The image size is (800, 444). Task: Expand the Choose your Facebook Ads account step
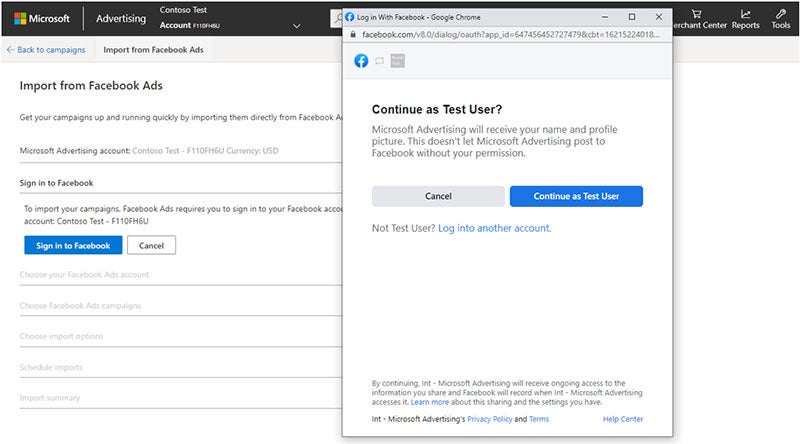point(84,275)
